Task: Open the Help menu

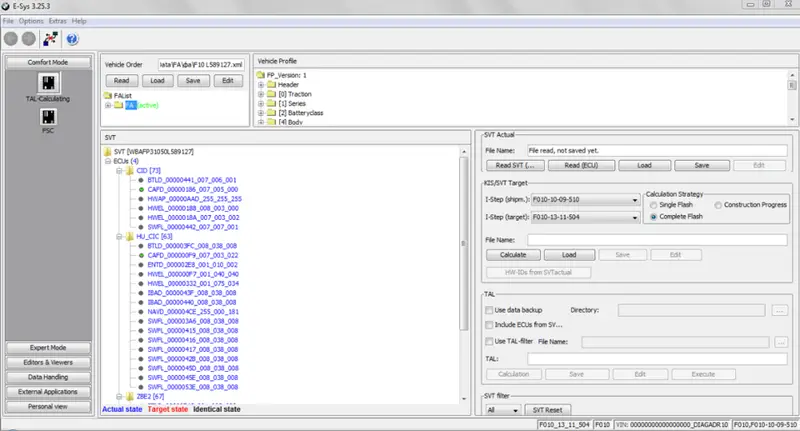Action: click(79, 21)
